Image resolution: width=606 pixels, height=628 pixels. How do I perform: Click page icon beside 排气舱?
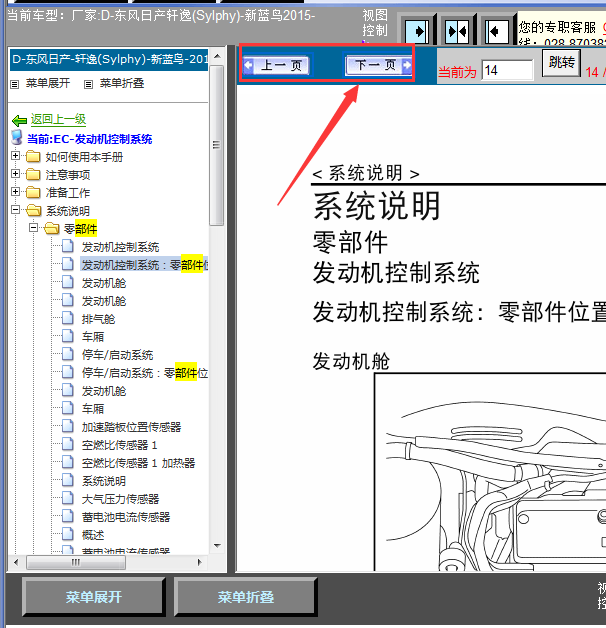tap(68, 318)
